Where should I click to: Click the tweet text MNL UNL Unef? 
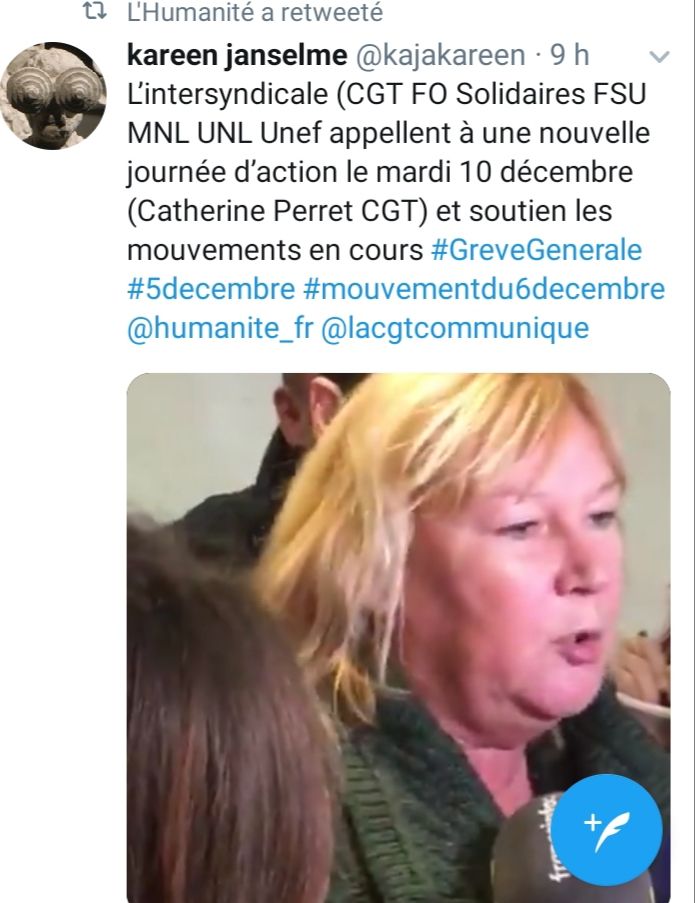click(225, 134)
